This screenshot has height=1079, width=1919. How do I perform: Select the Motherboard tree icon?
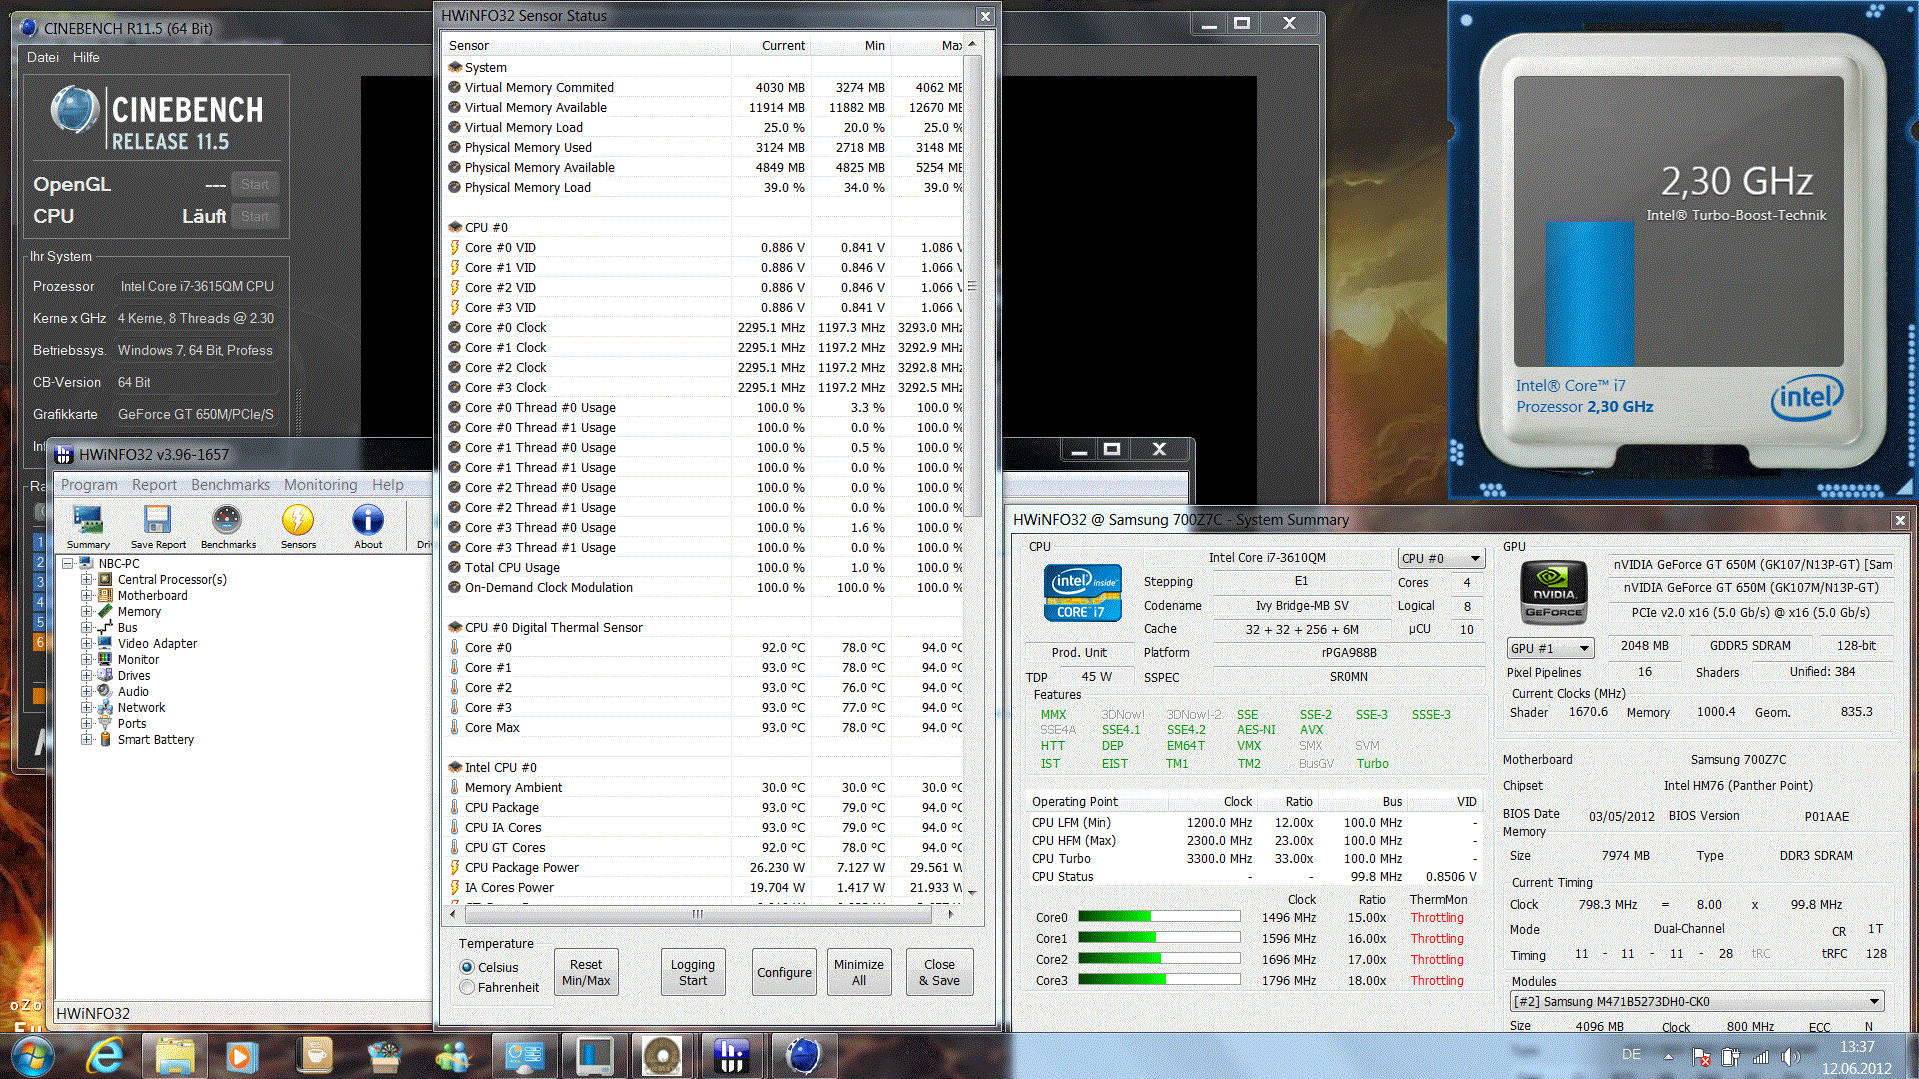click(104, 595)
